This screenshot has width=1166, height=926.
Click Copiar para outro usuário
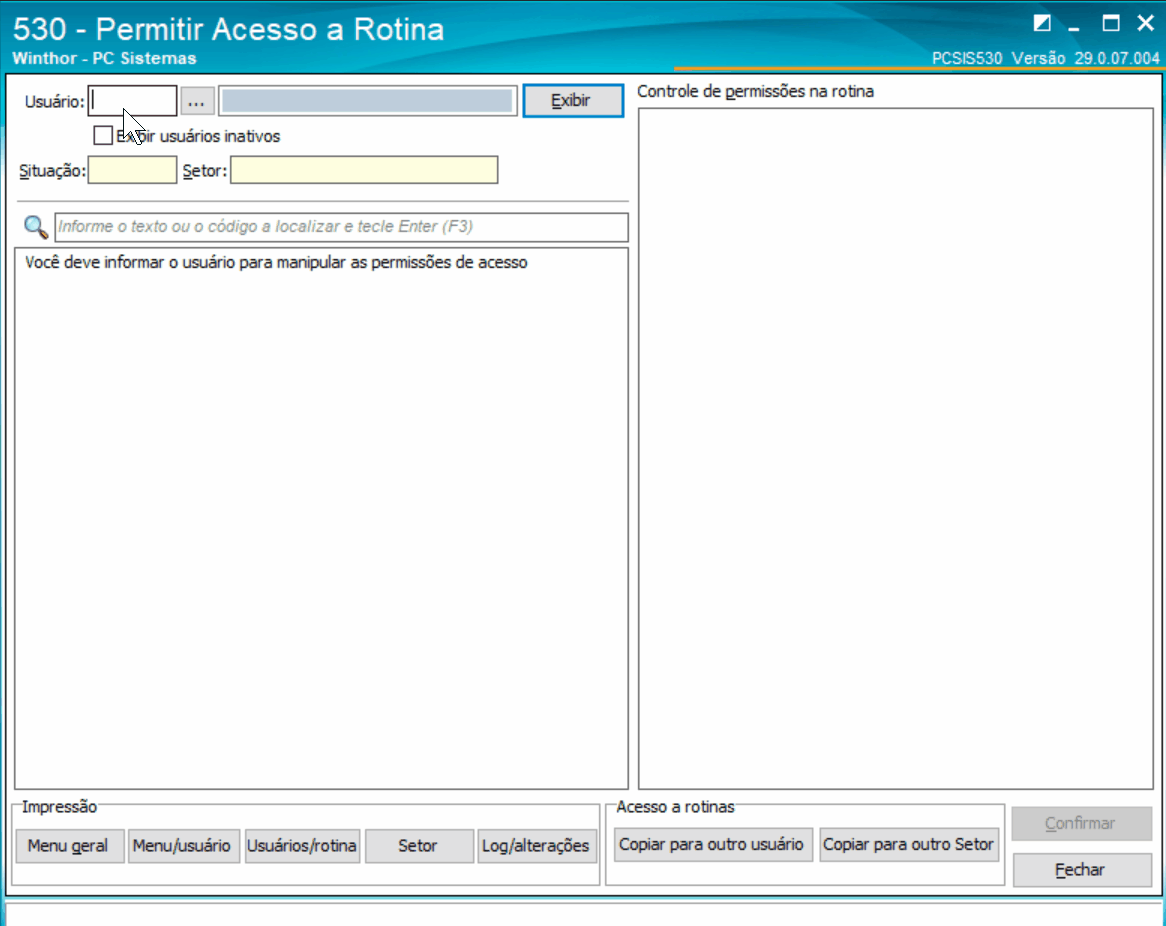712,845
